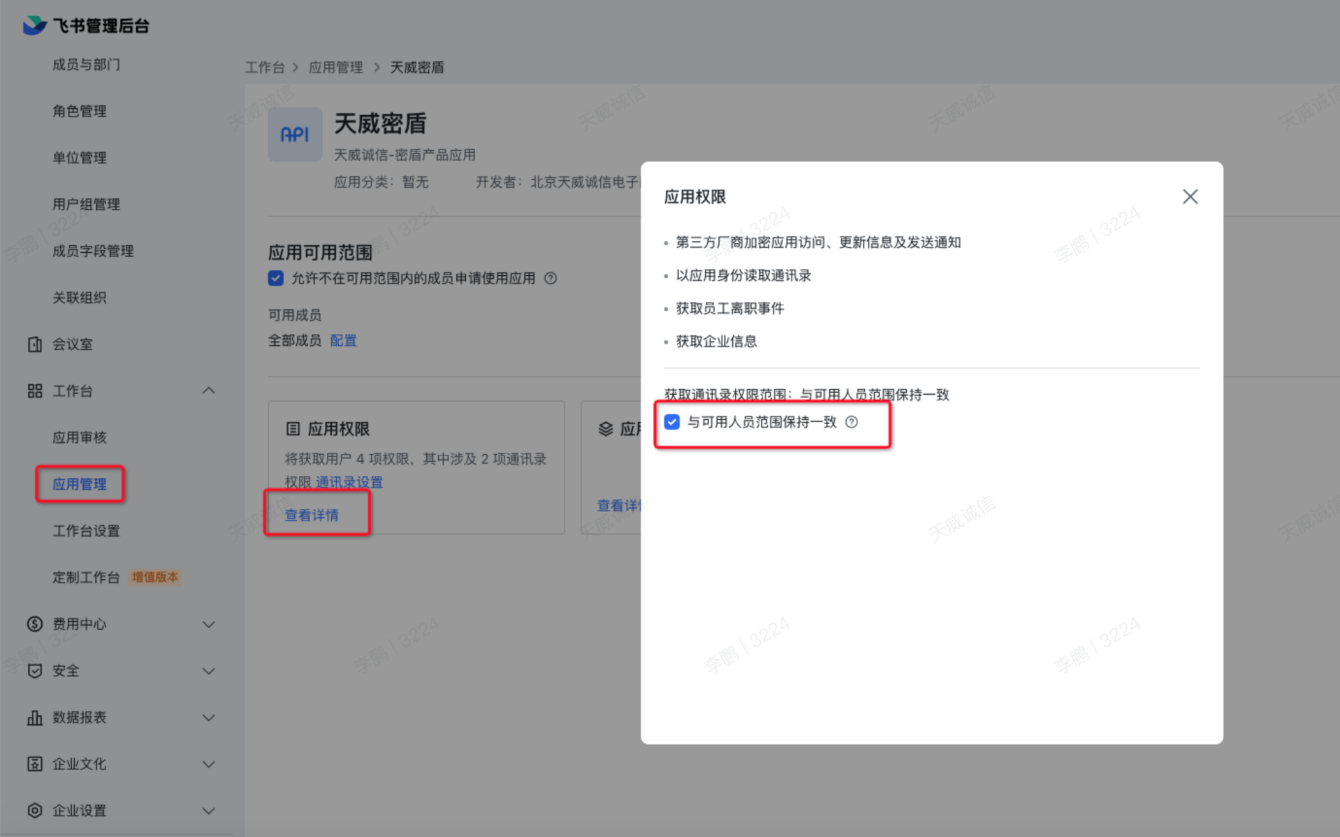Screen dimensions: 1340x837
Task: Expand the 企业文化 menu section
Action: click(209, 764)
